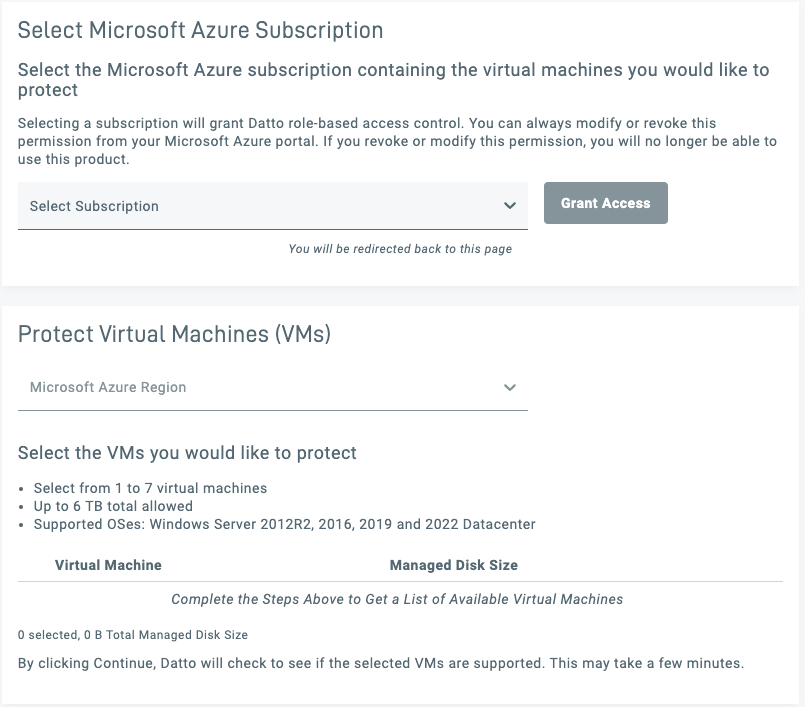Click the '0 selected, 0 B' status text
The width and height of the screenshot is (805, 707).
pos(133,635)
